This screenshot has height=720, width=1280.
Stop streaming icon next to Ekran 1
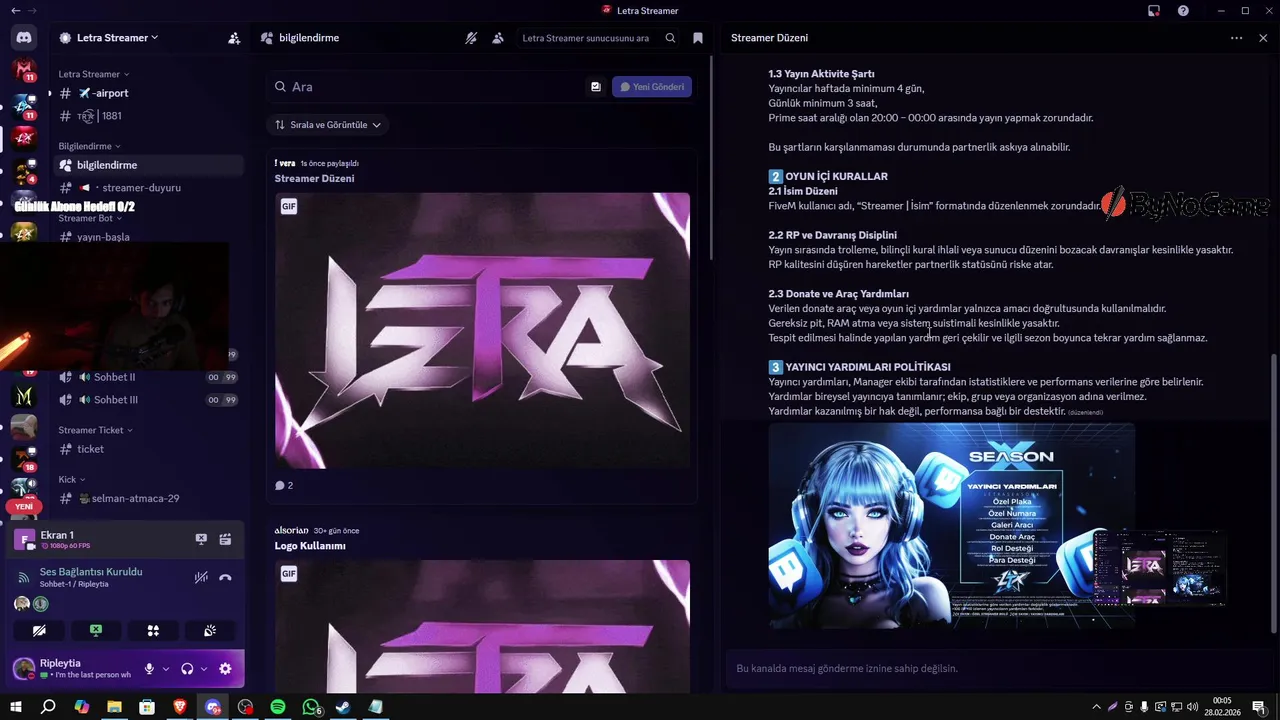(201, 539)
